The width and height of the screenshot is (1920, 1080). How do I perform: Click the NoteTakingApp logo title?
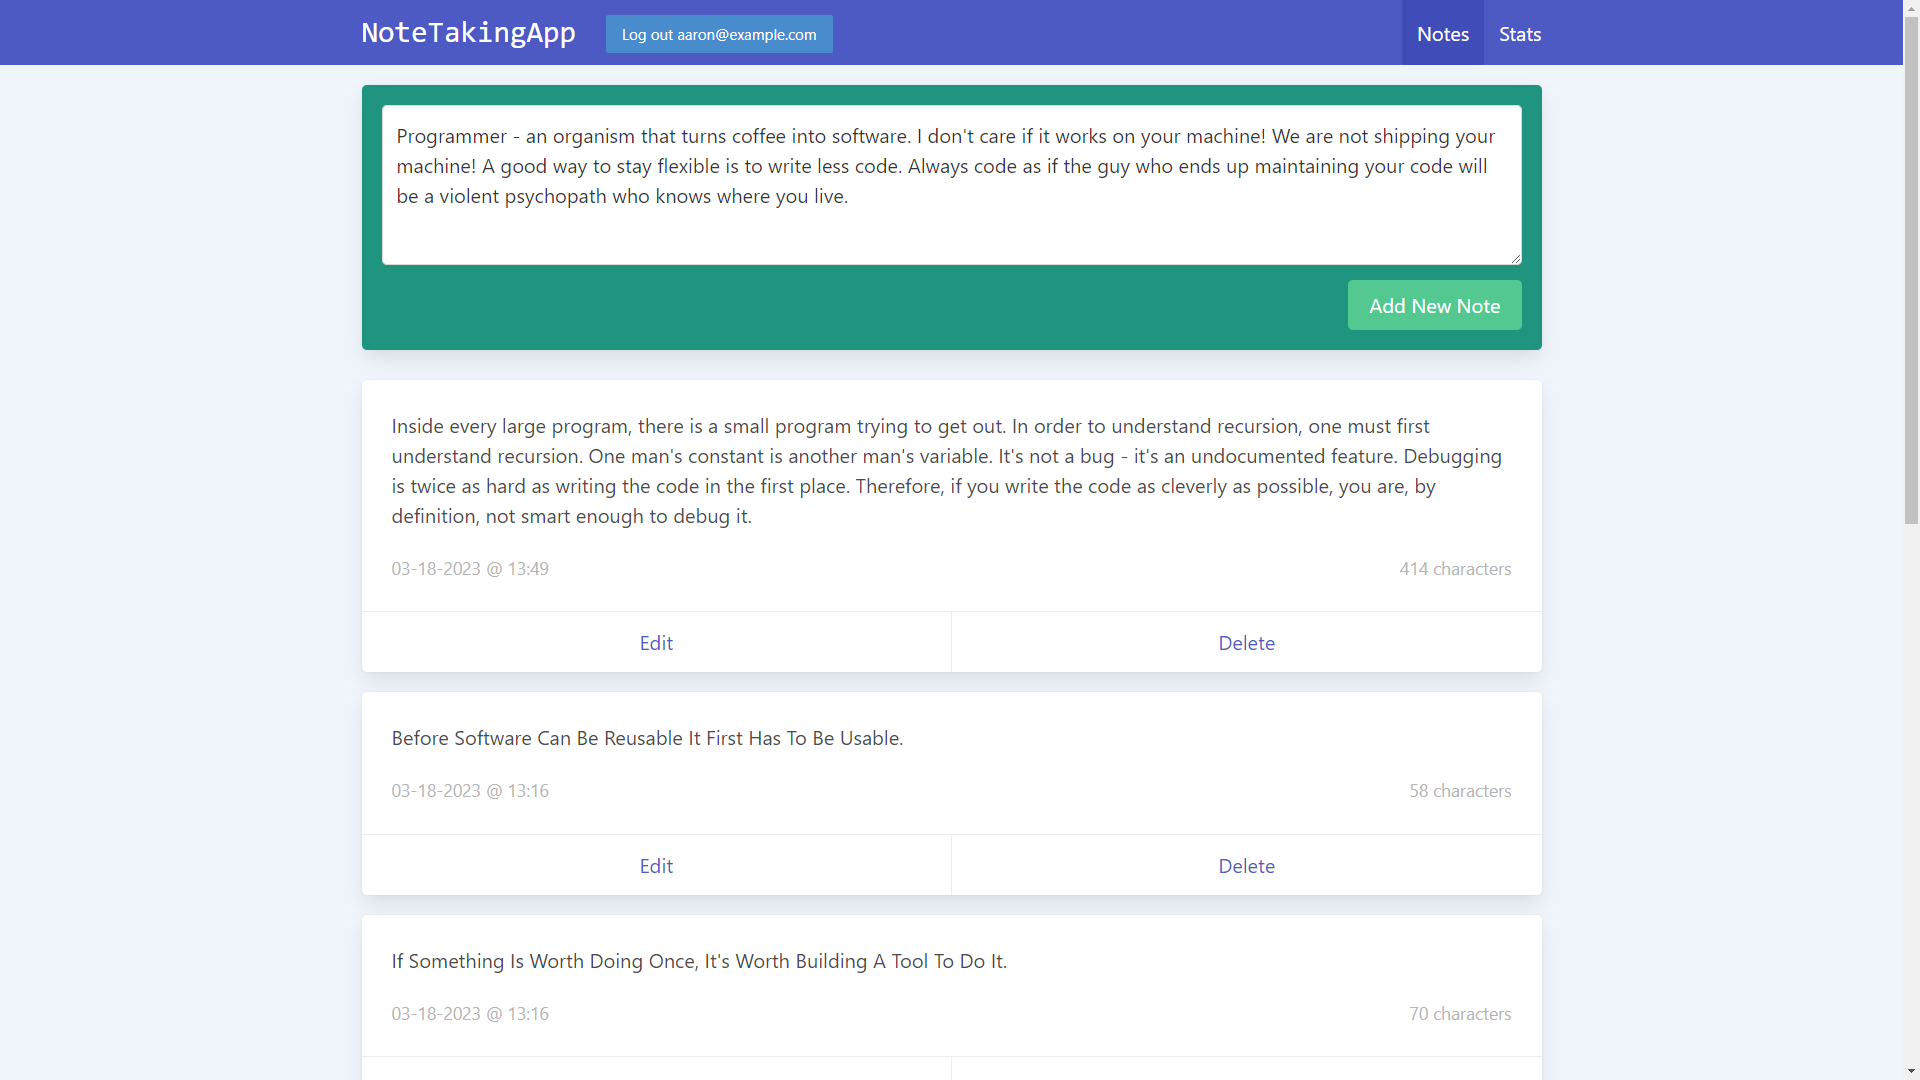click(x=468, y=33)
